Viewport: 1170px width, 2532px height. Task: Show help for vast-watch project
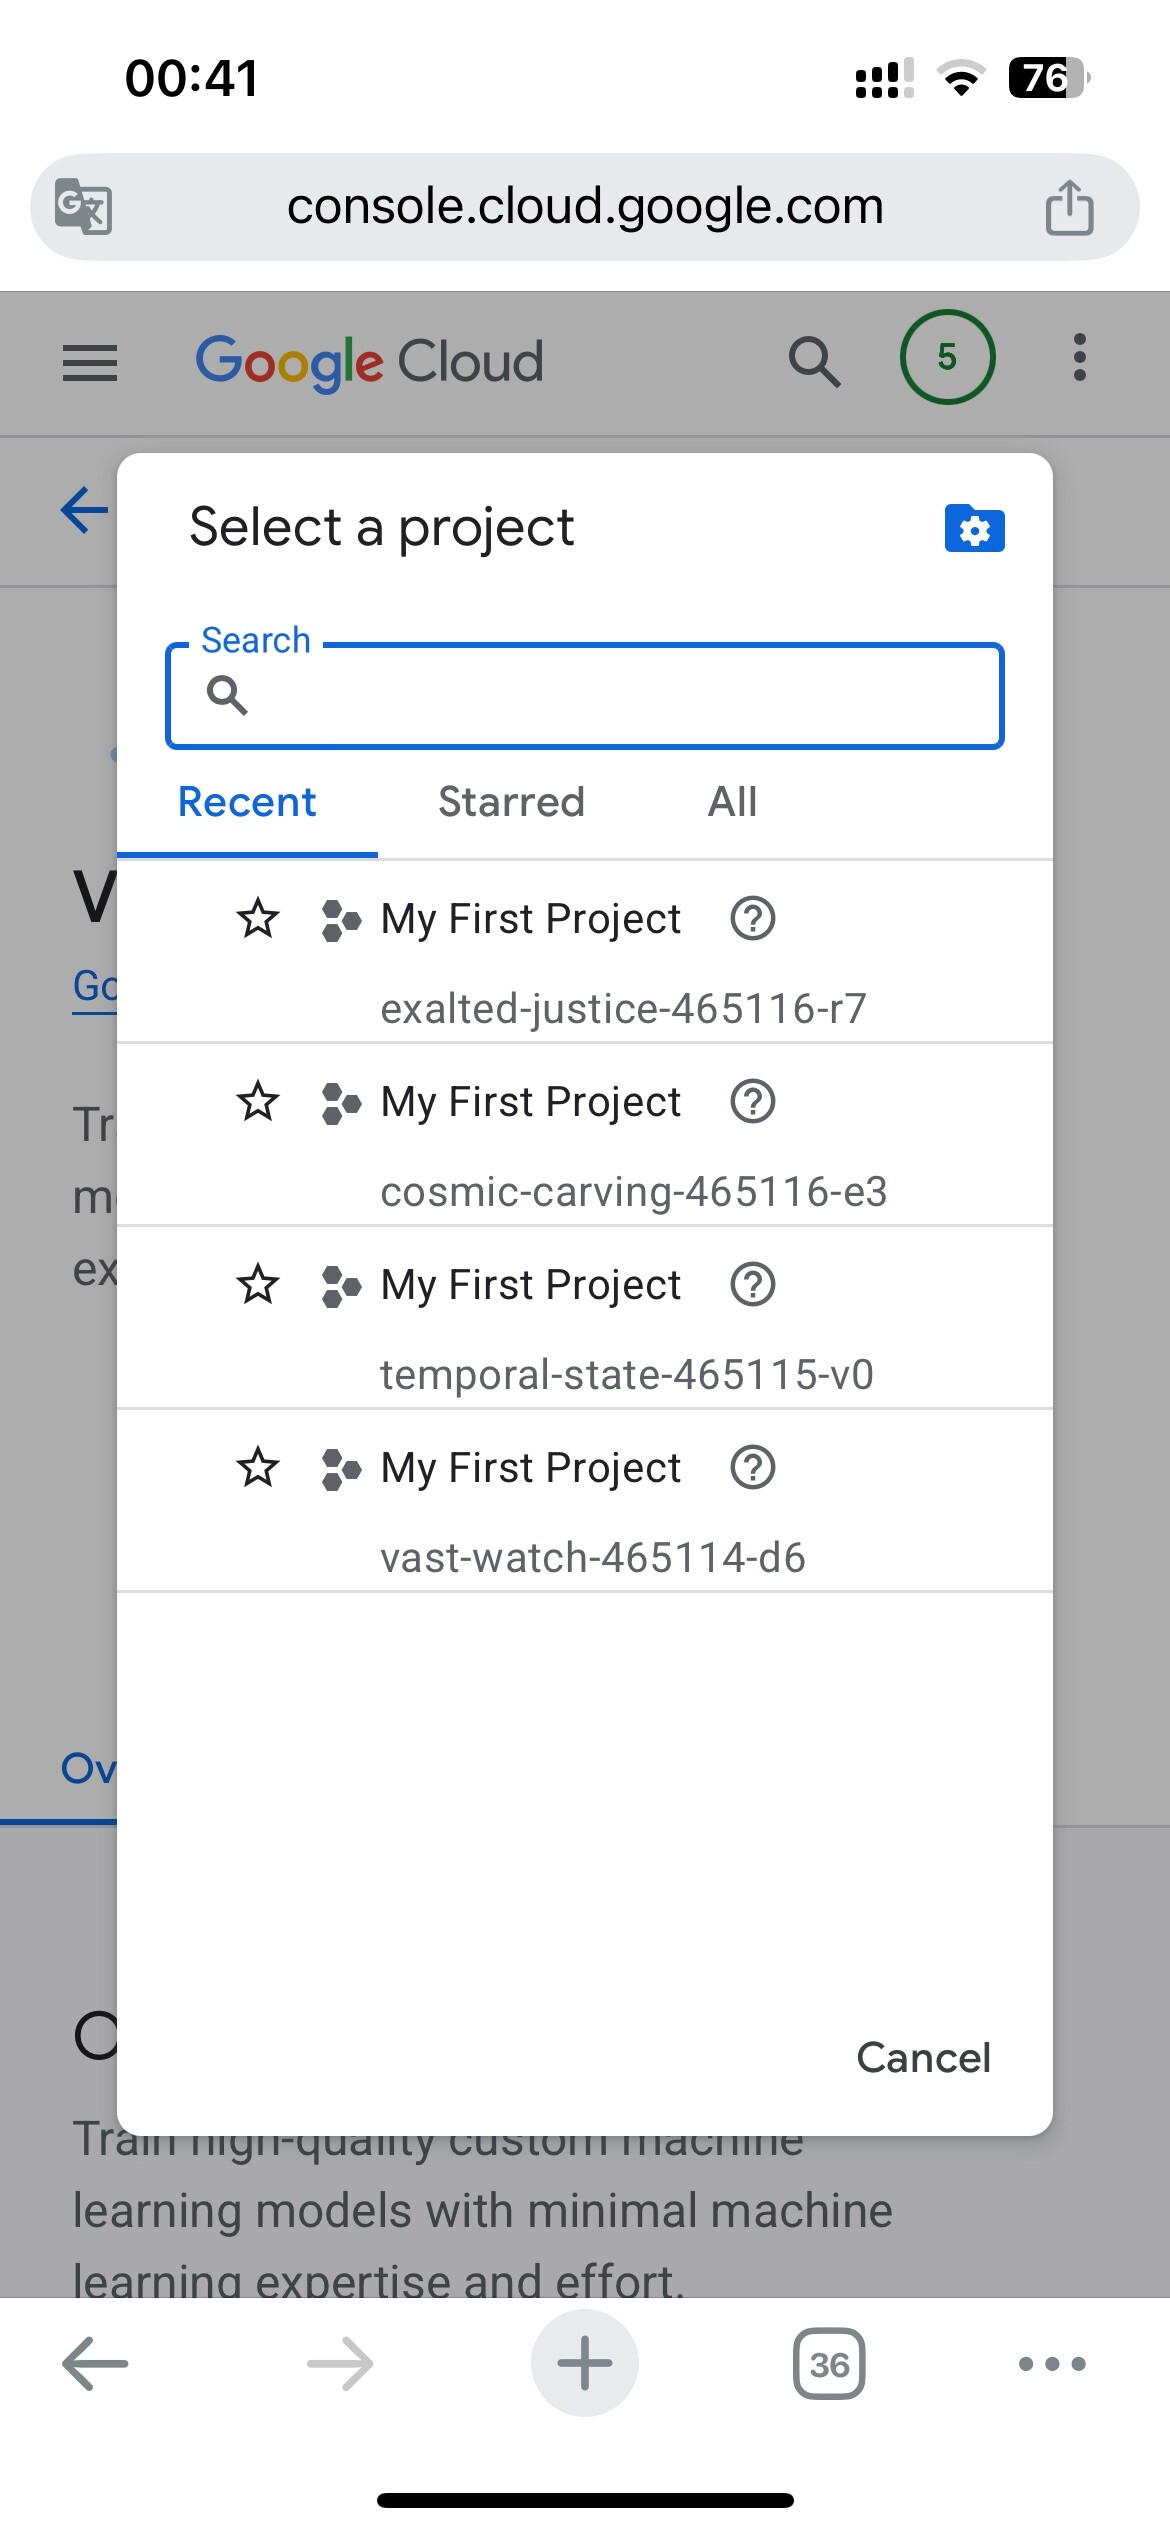[x=752, y=1468]
